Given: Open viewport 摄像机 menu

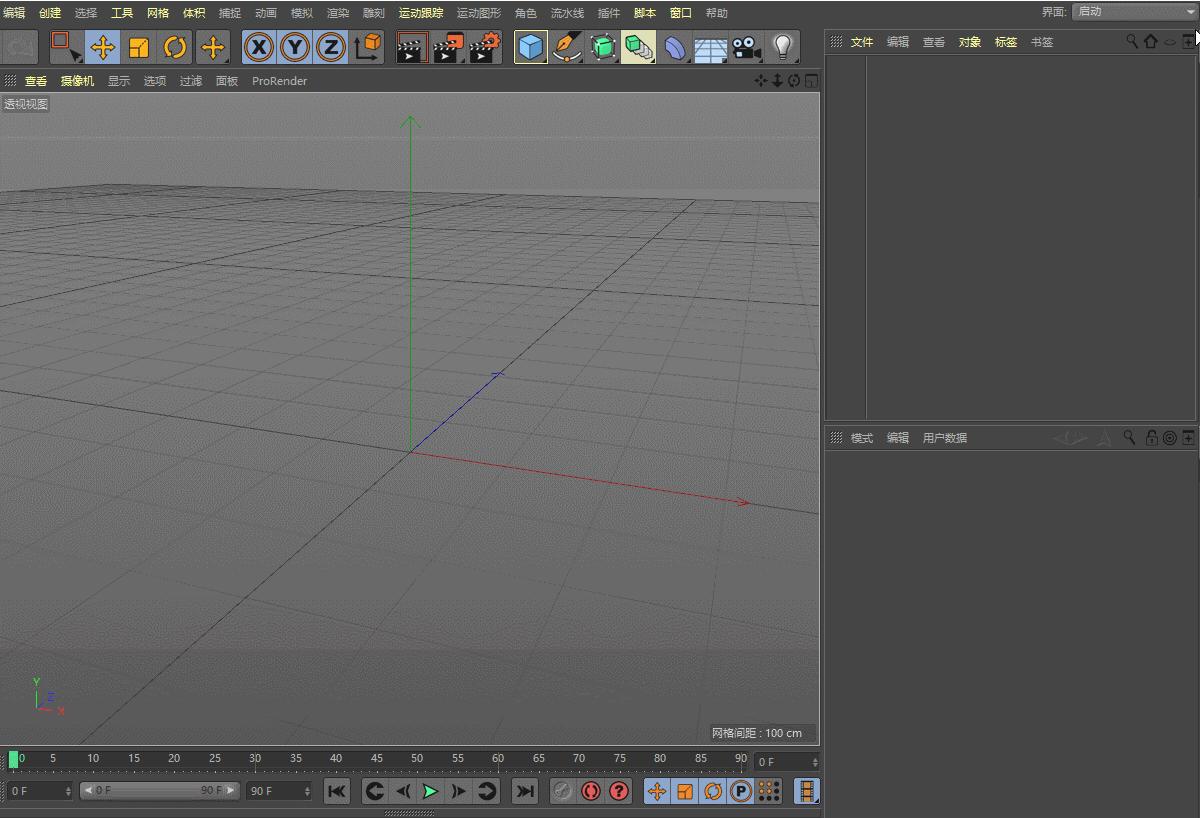Looking at the screenshot, I should (77, 81).
